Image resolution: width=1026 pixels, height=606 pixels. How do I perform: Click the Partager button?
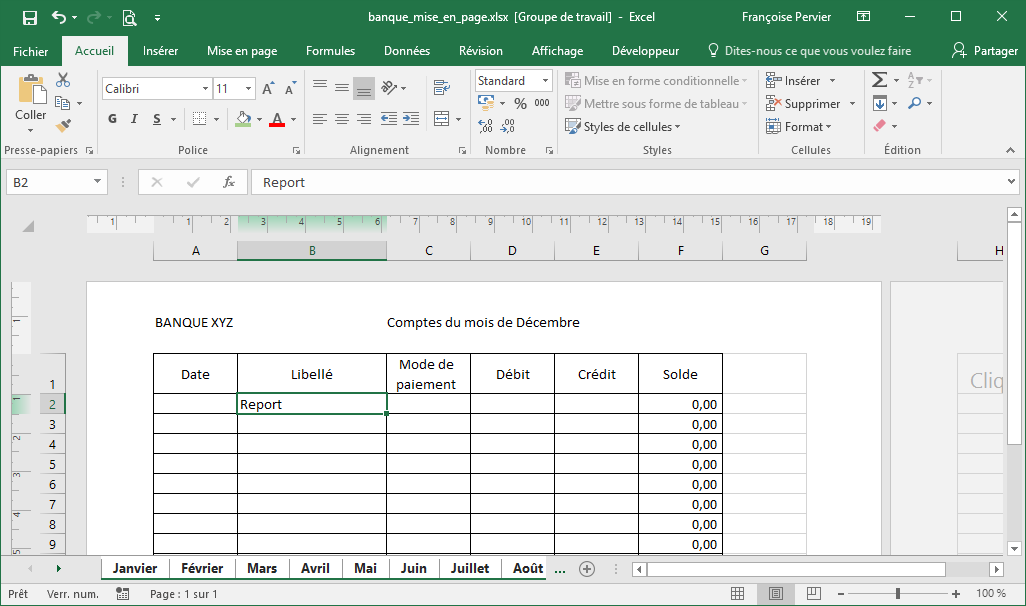986,51
